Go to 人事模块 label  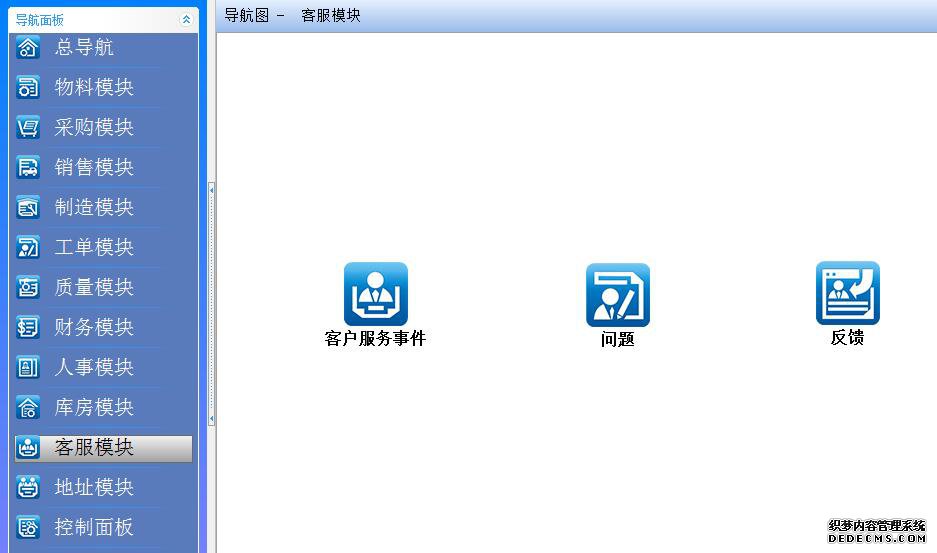[94, 368]
